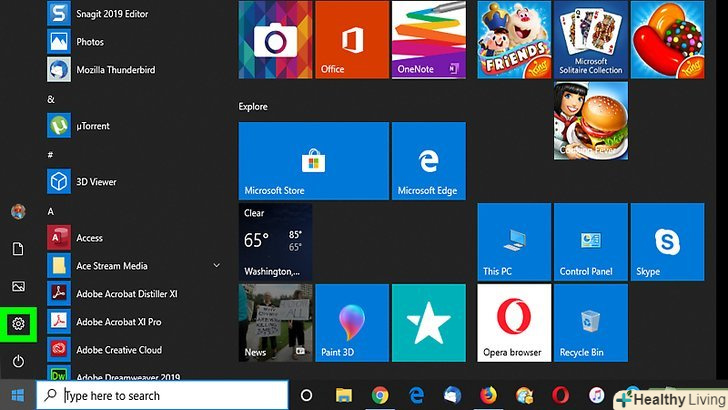
Task: Launch 3D Viewer from the app list
Action: point(96,182)
